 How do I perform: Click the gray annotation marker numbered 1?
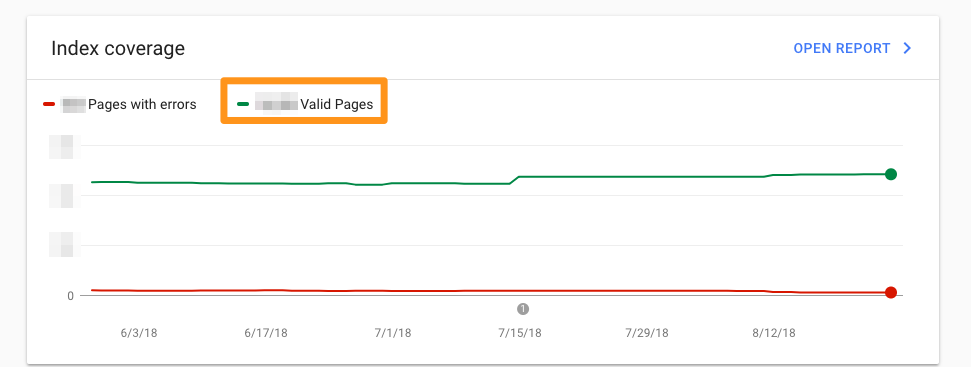coord(523,308)
